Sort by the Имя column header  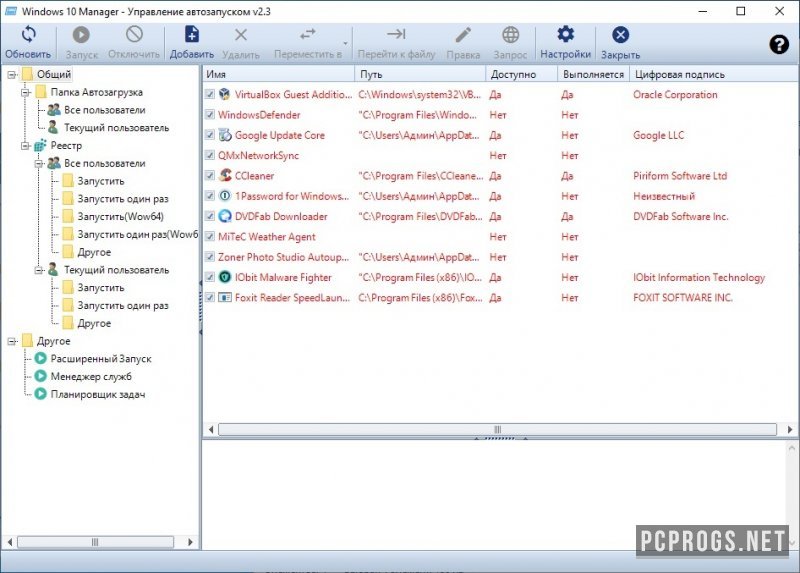[278, 74]
